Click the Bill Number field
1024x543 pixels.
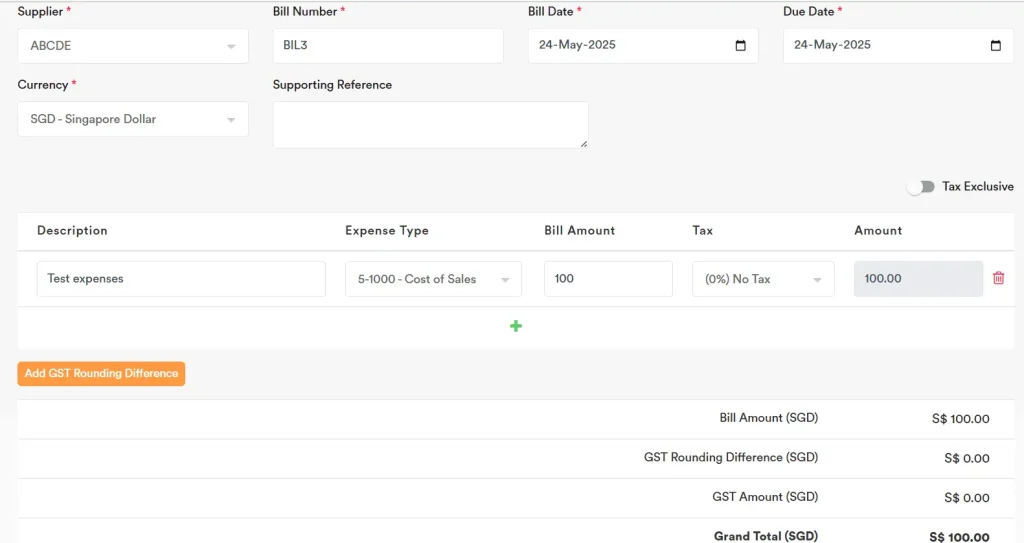387,46
